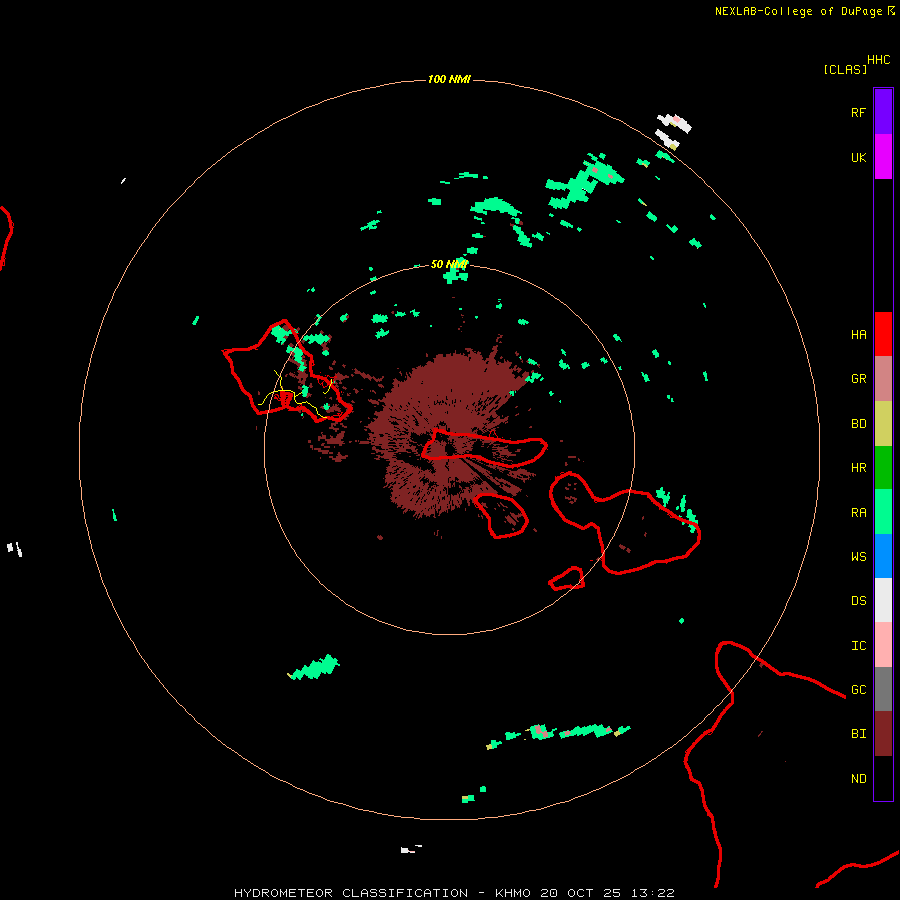
Task: Click the '20 OCT 25' date text
Action: pos(581,893)
